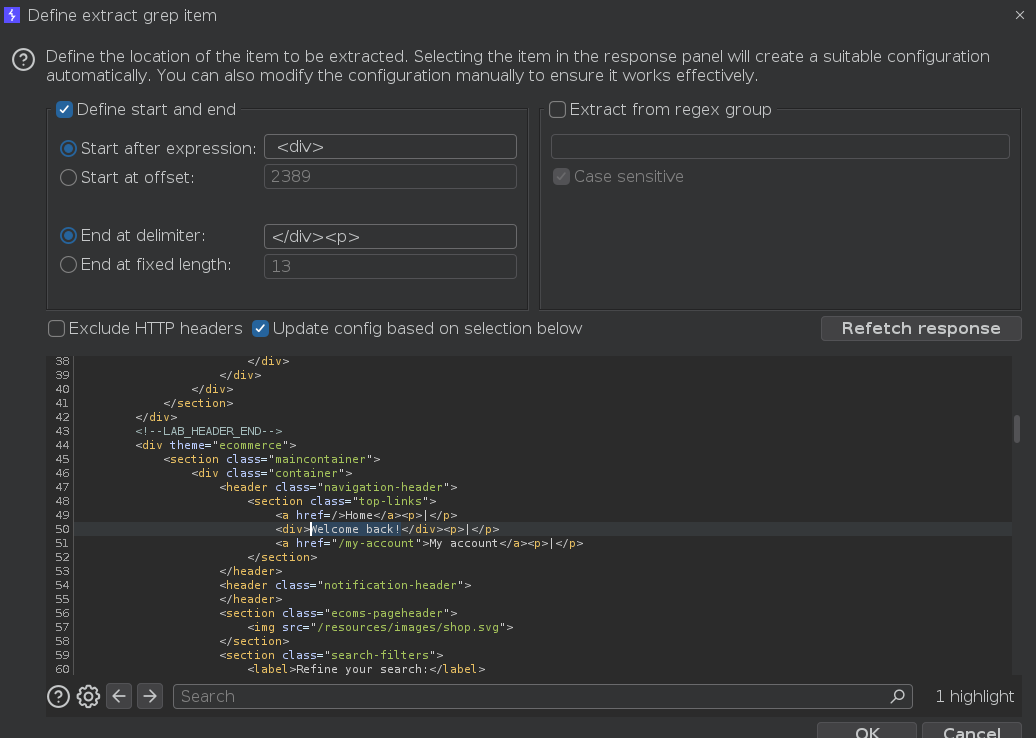Screen dimensions: 1036x738
Task: Go to previous search match arrow
Action: [119, 696]
